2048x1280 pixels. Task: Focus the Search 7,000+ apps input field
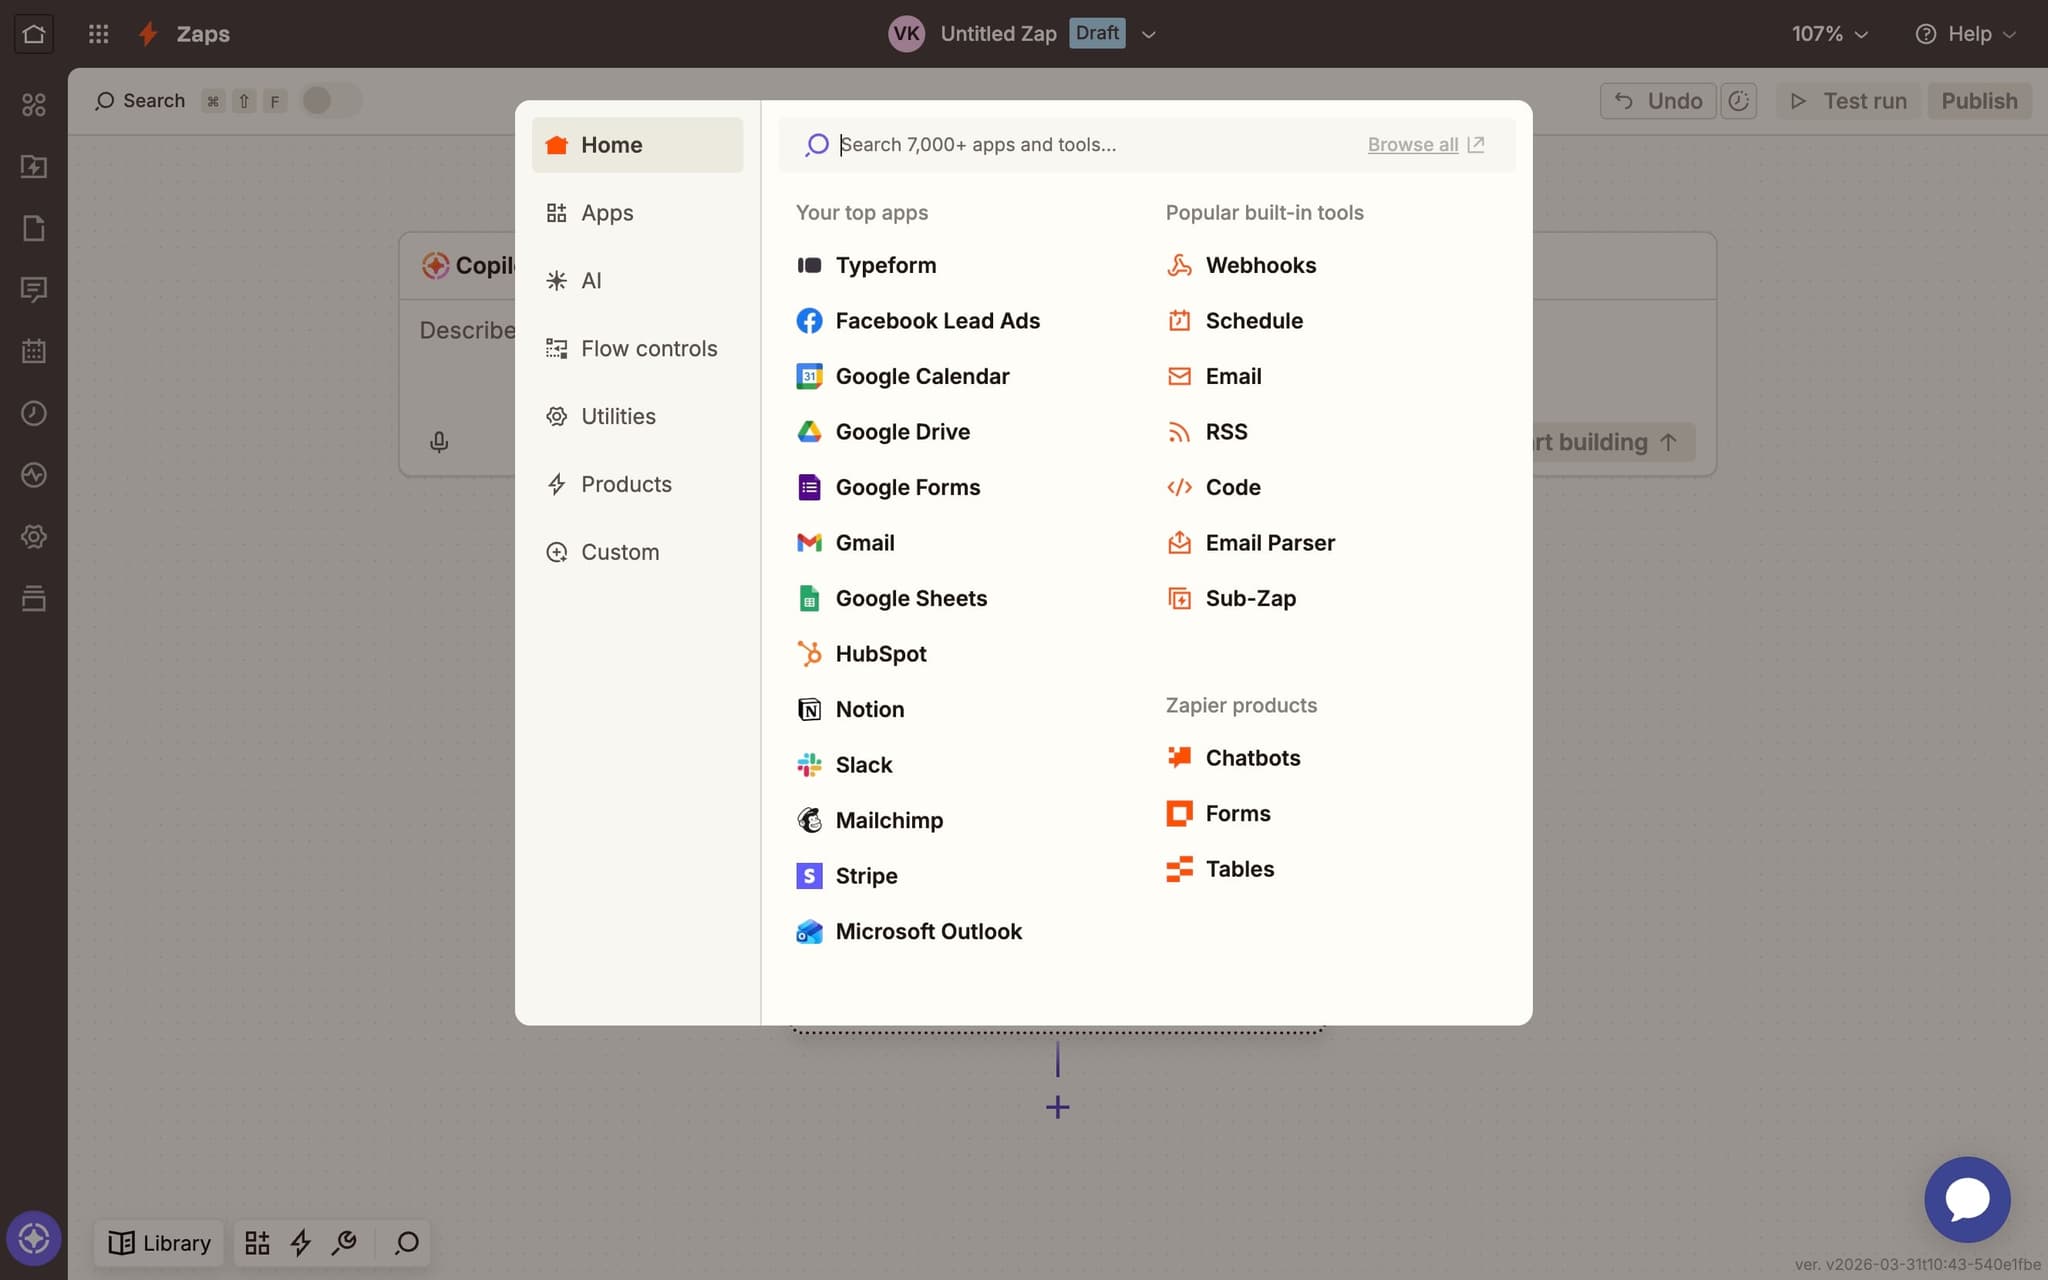1090,144
